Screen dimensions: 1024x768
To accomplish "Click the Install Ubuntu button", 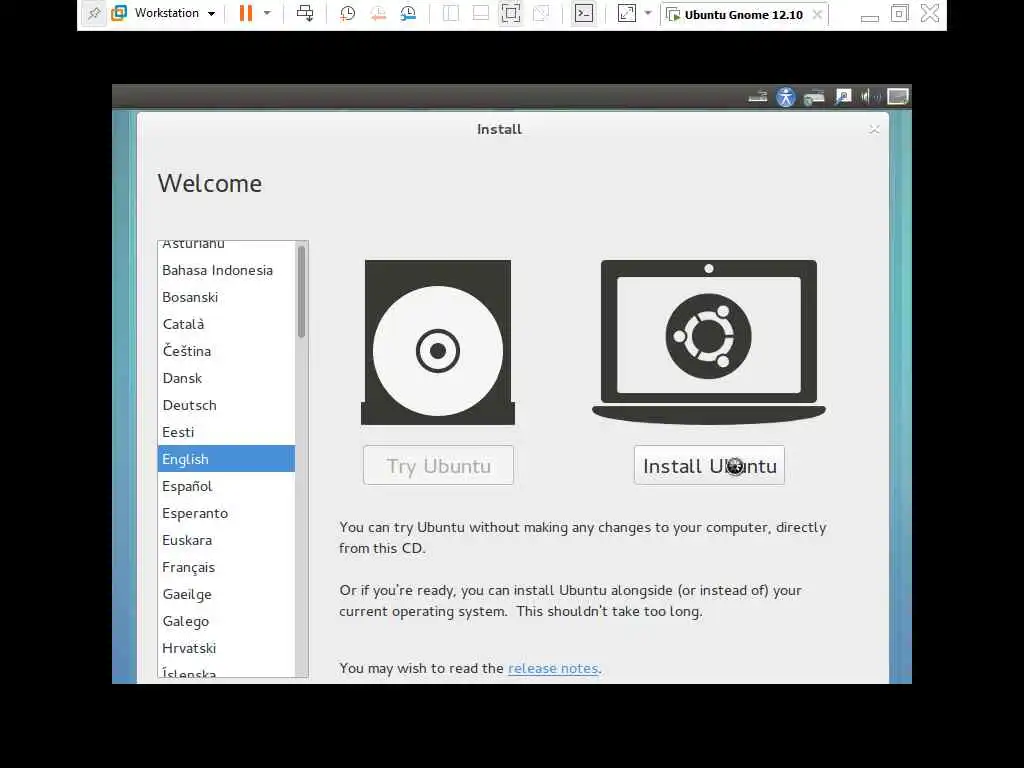I will [709, 466].
